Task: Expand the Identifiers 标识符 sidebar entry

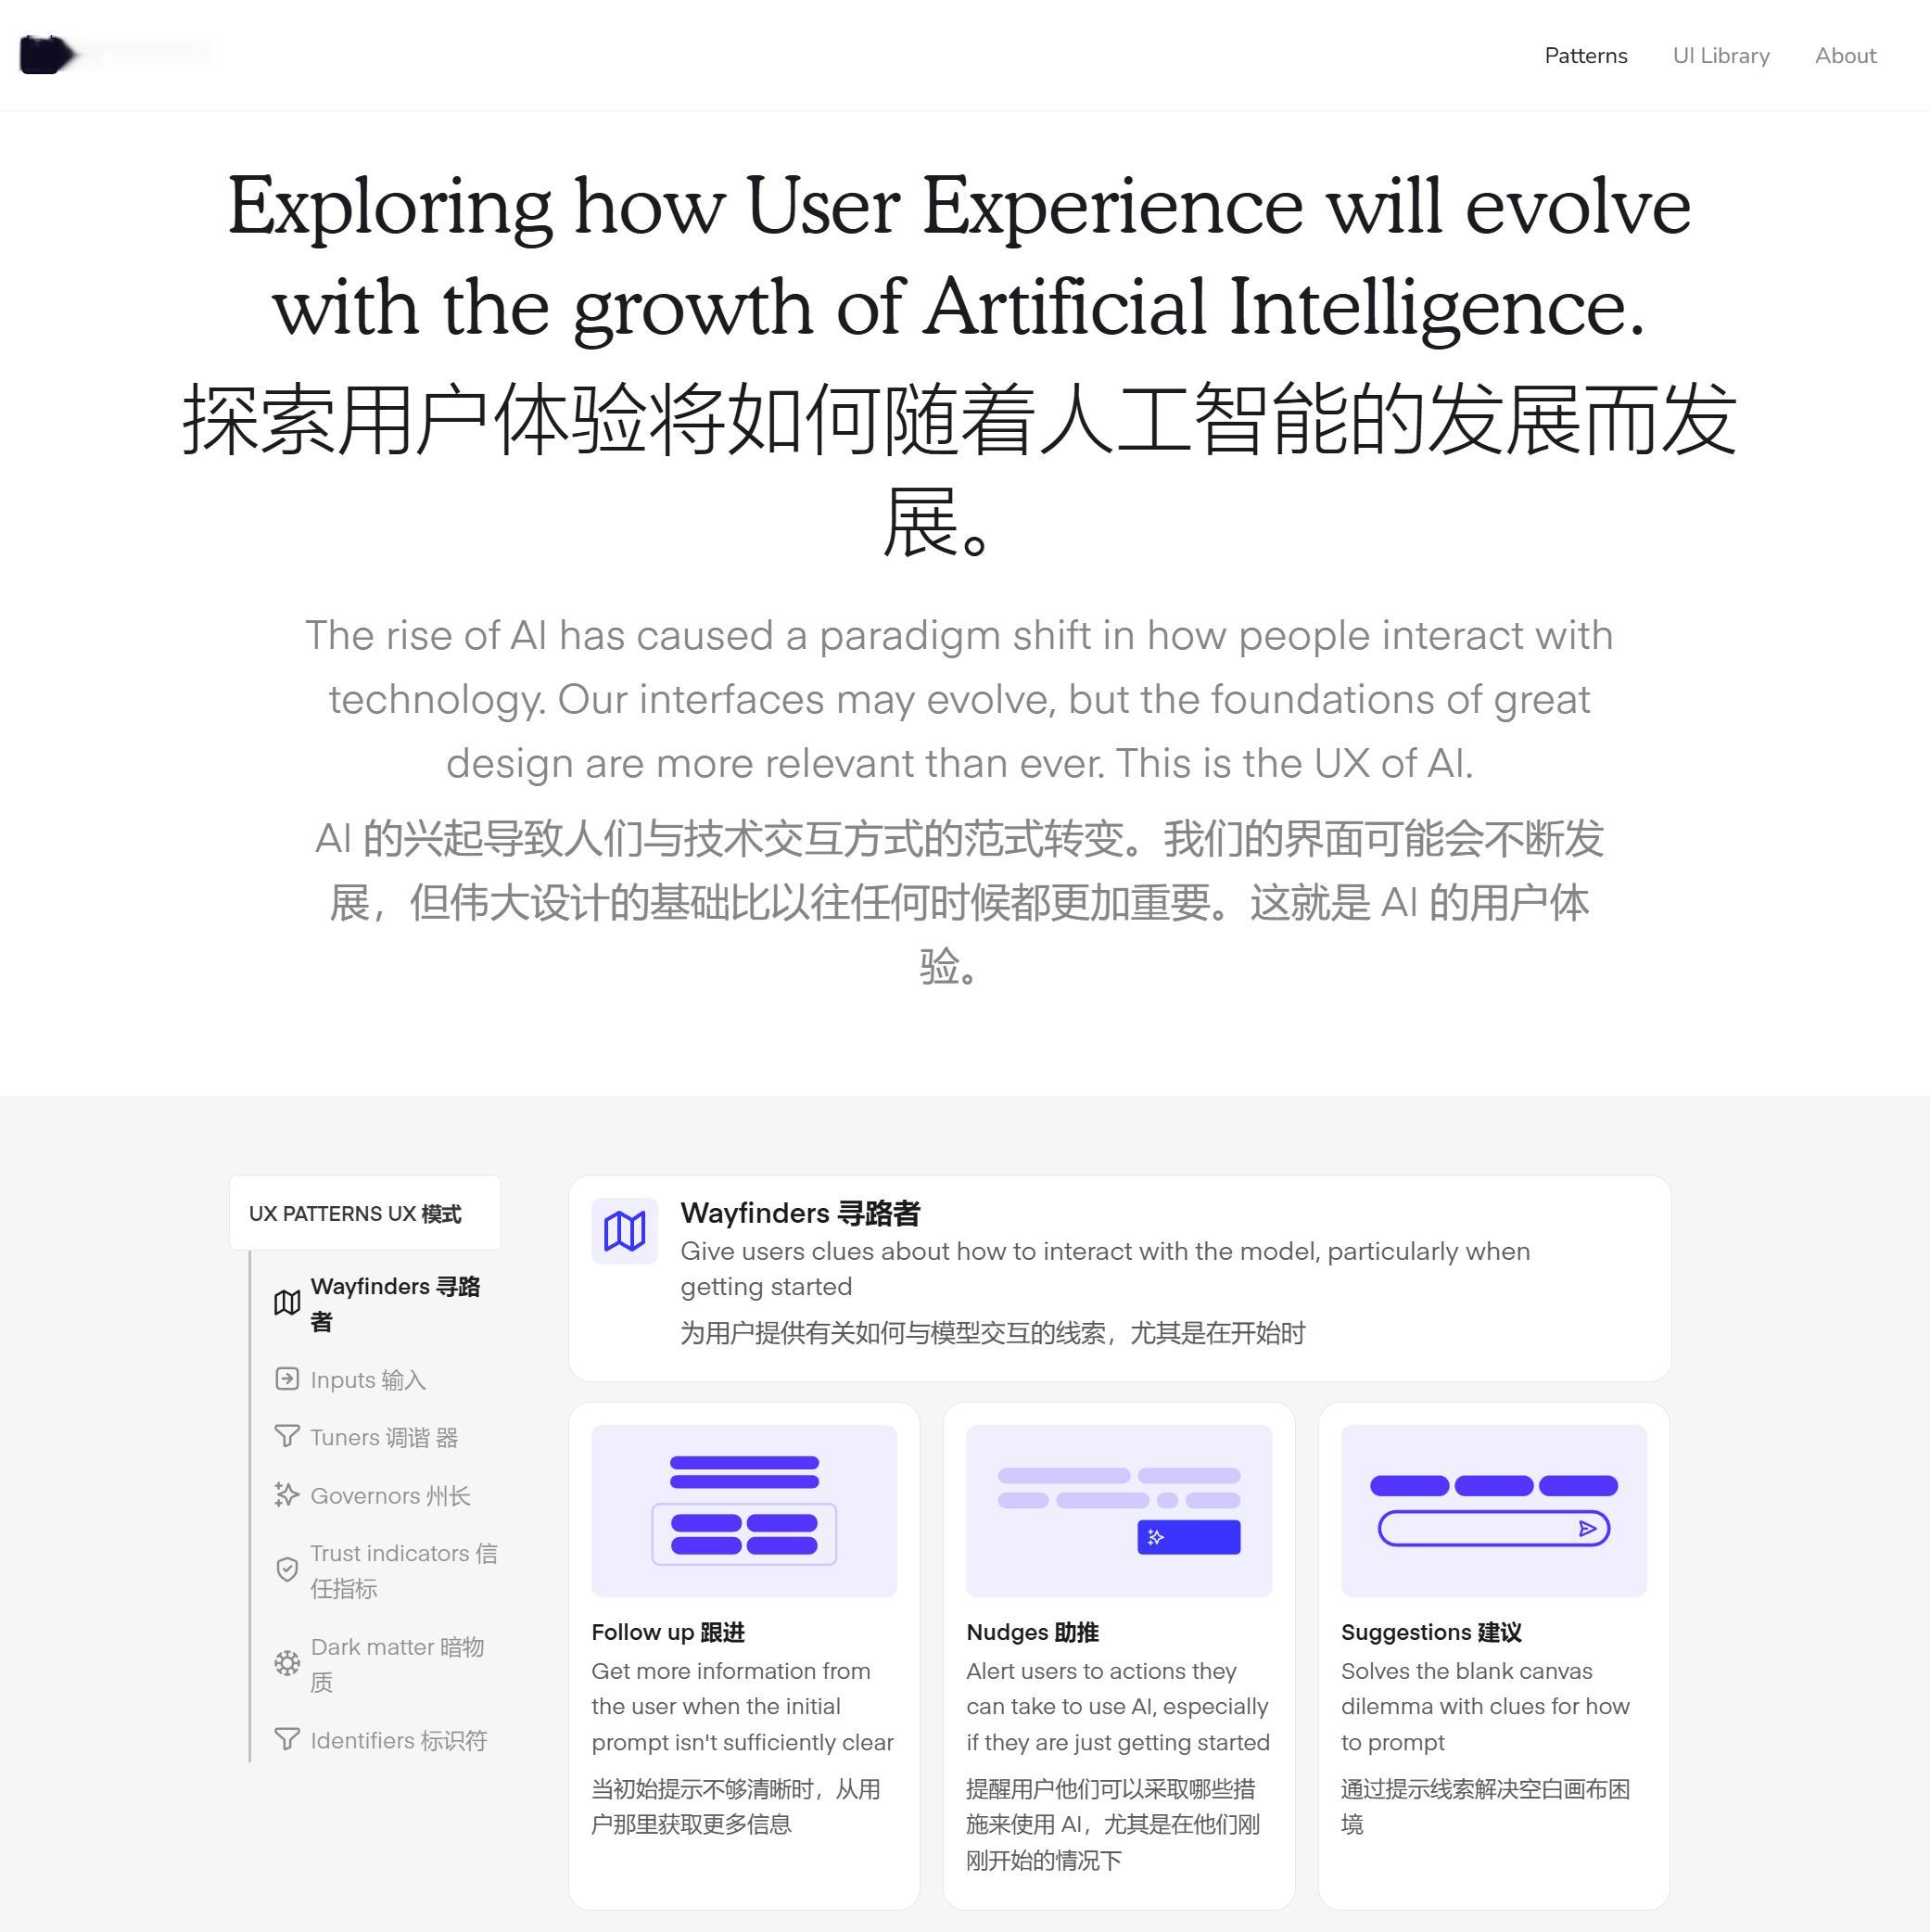Action: pos(388,1739)
